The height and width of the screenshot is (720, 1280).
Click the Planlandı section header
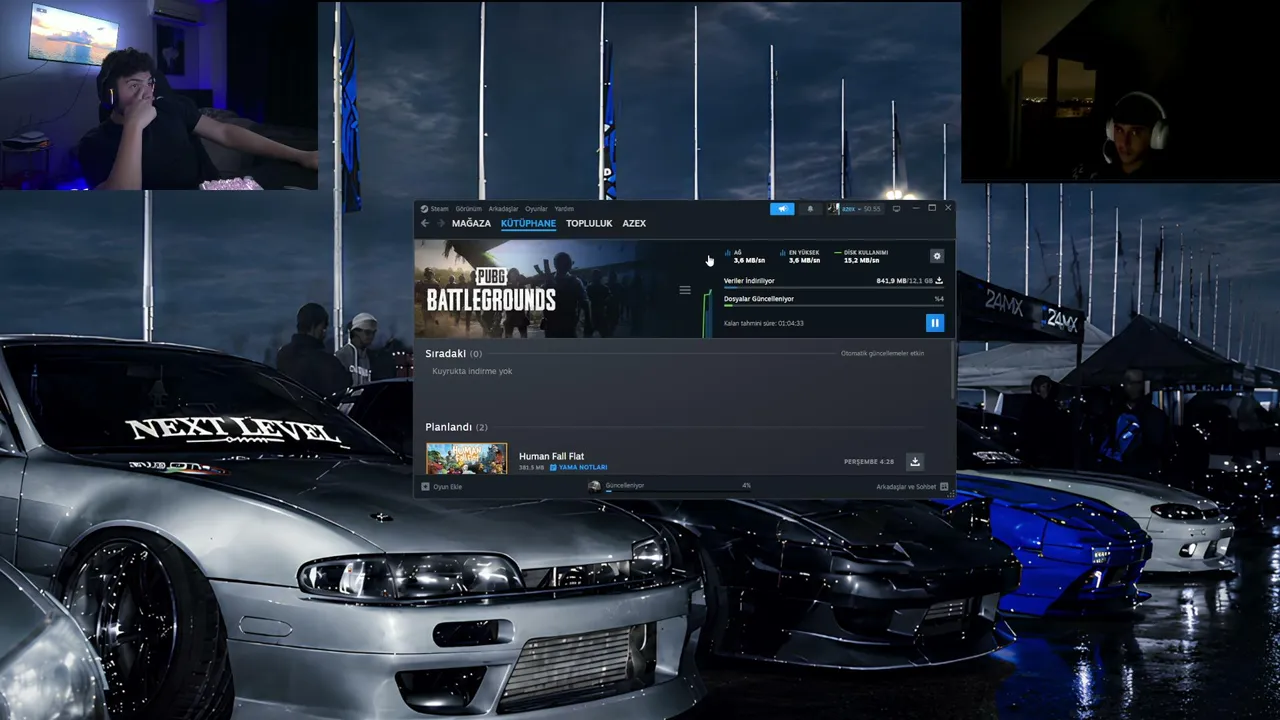(x=456, y=427)
